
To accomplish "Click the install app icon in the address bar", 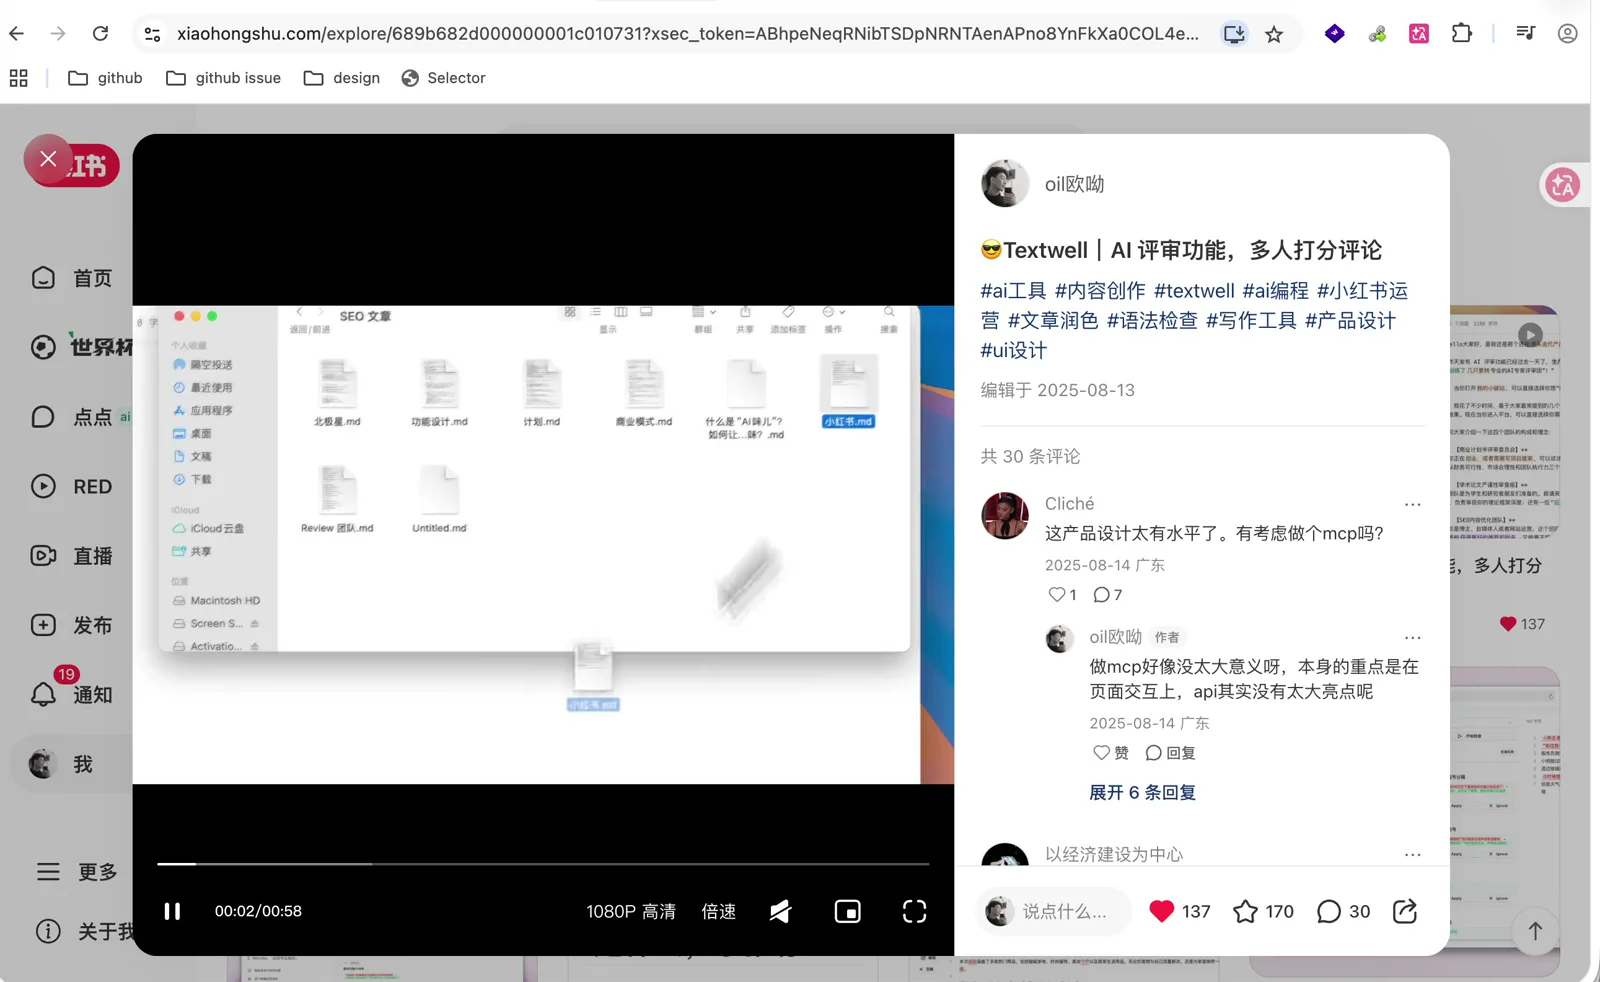I will tap(1234, 34).
